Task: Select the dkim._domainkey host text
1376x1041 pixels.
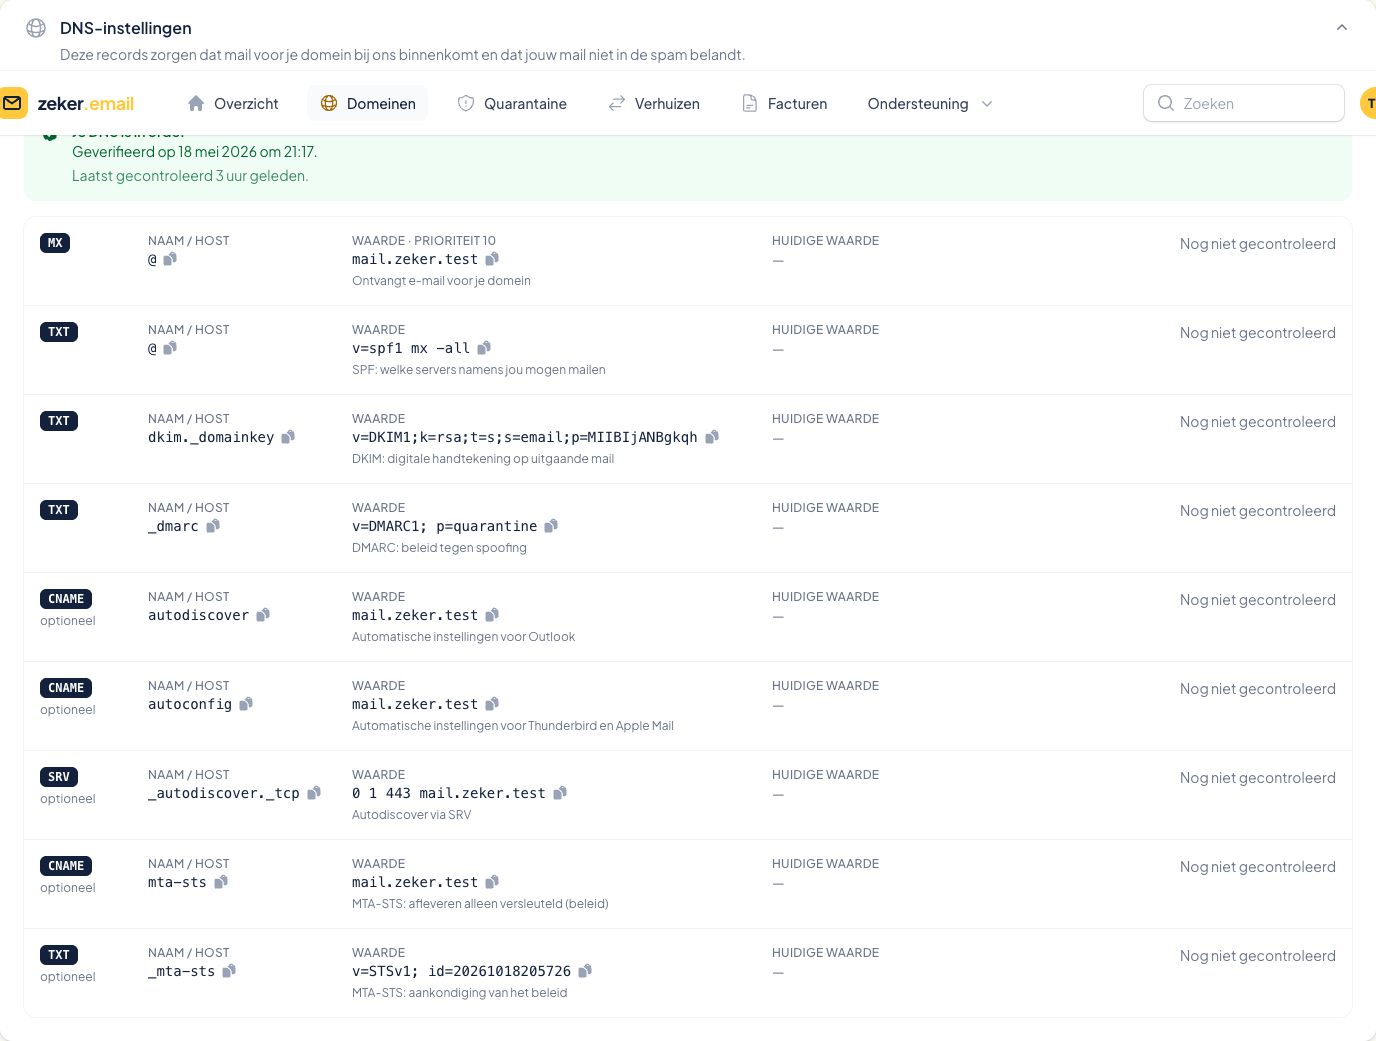Action: [x=211, y=437]
